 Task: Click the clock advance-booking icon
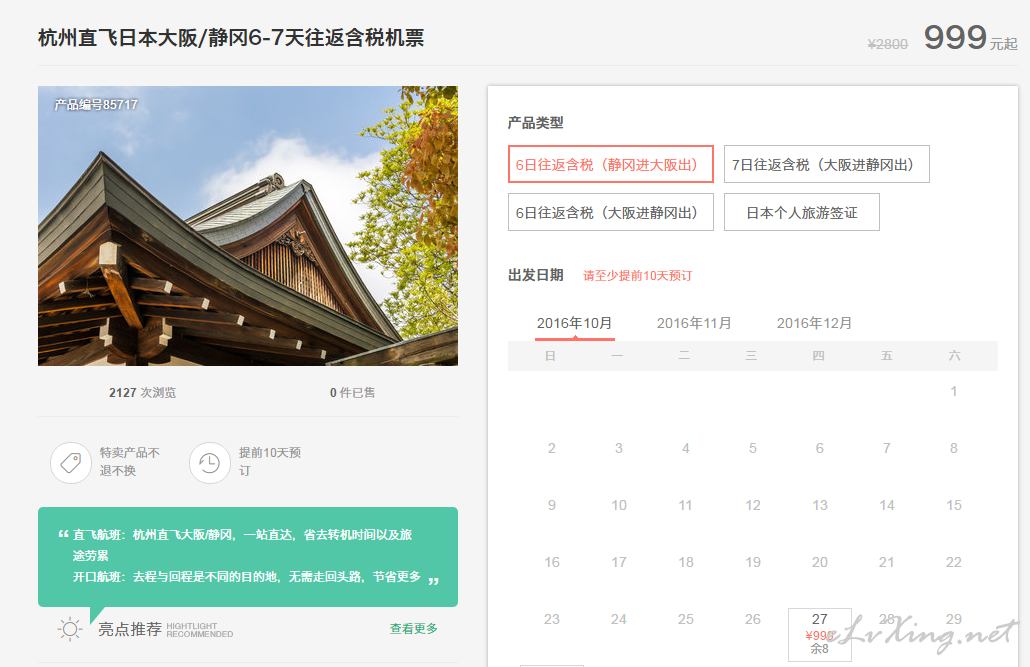click(210, 463)
